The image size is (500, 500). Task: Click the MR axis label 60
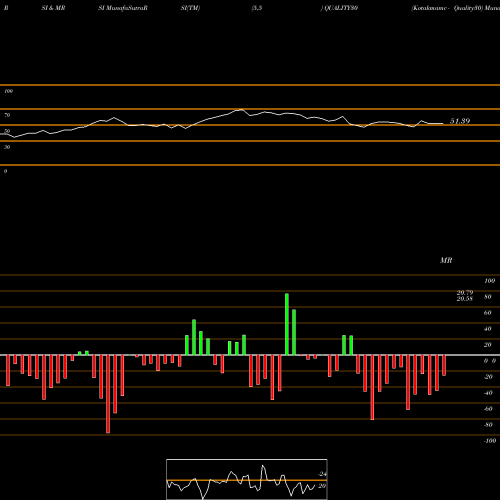(488, 313)
